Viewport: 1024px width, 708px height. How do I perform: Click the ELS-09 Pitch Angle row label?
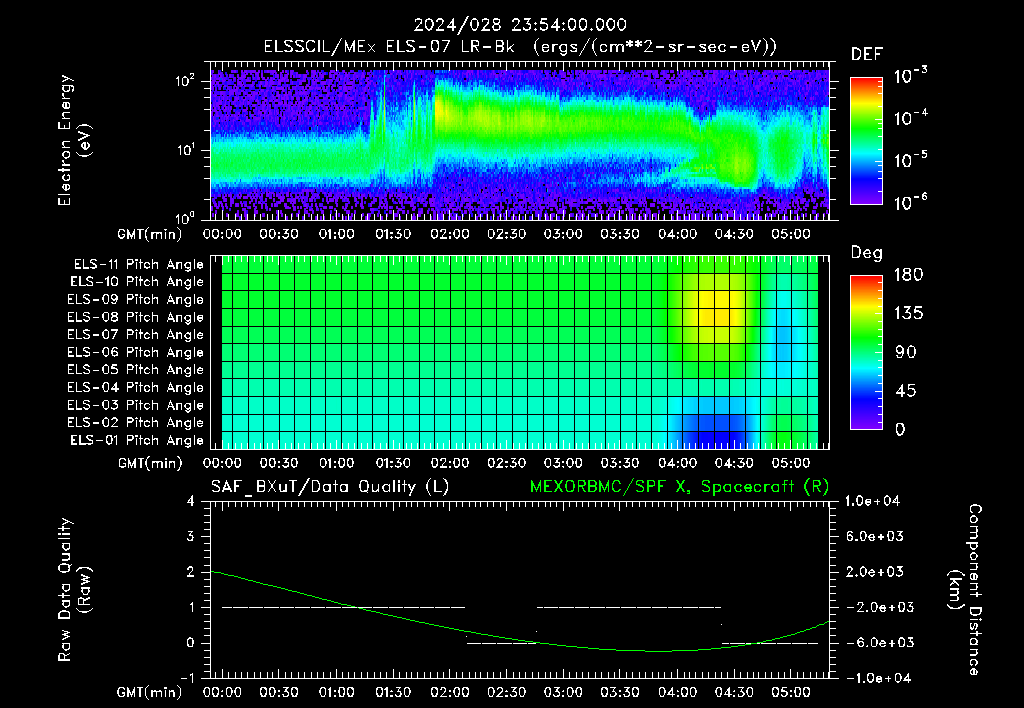coord(136,300)
